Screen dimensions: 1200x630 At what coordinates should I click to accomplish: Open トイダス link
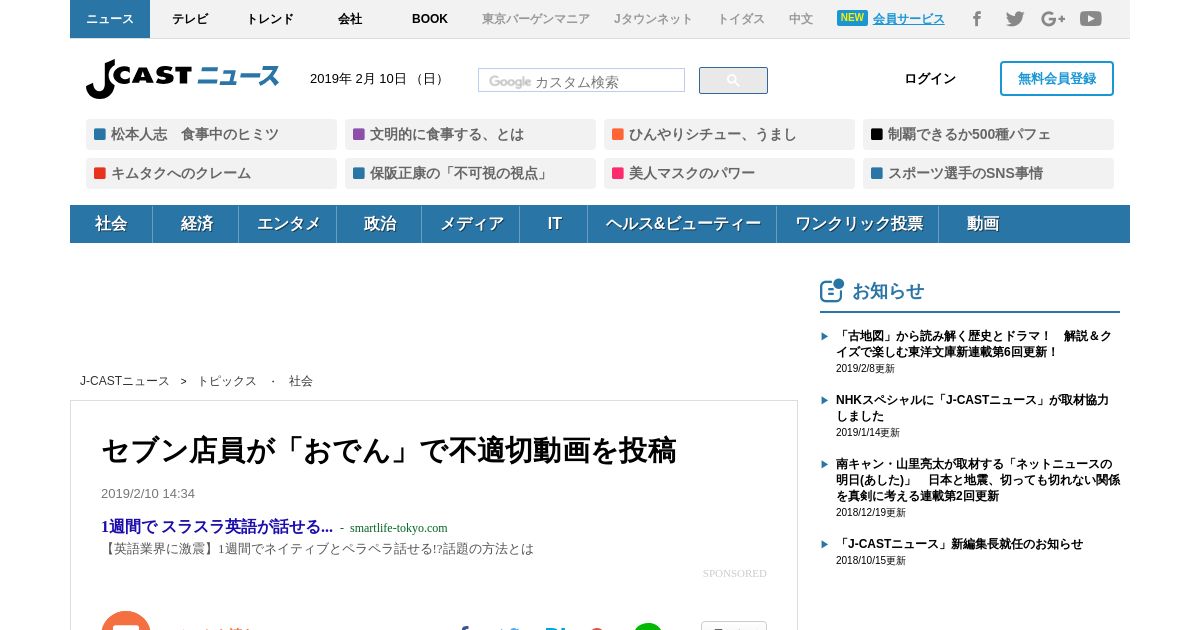(x=741, y=19)
